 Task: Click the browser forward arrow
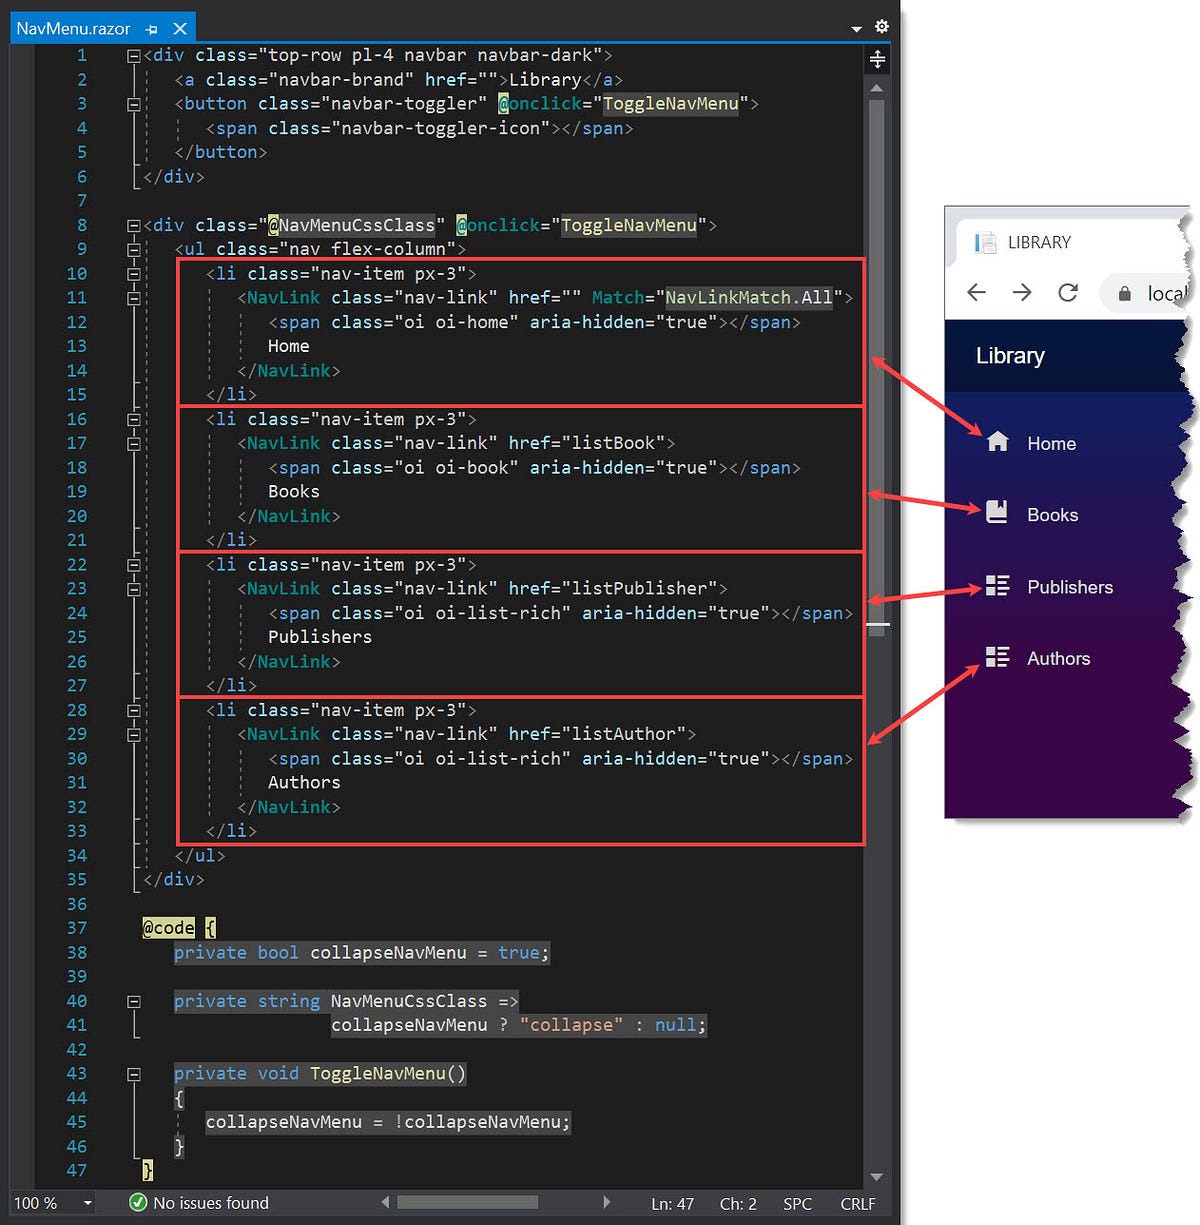(1022, 292)
